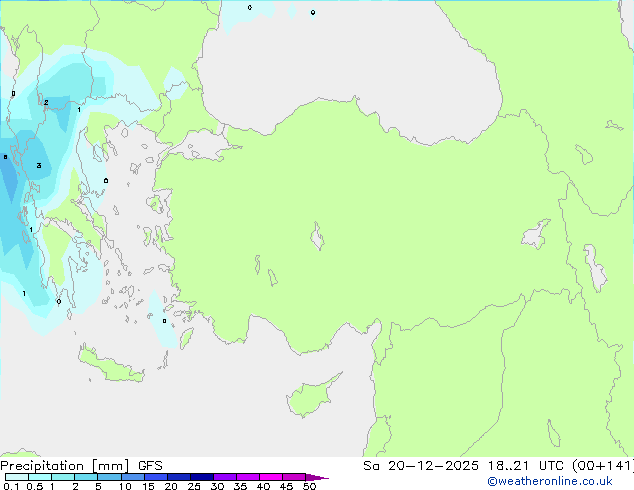Image resolution: width=634 pixels, height=490 pixels.
Task: Click the 0.1–0.5 mm legend color swatch
Action: (17, 477)
